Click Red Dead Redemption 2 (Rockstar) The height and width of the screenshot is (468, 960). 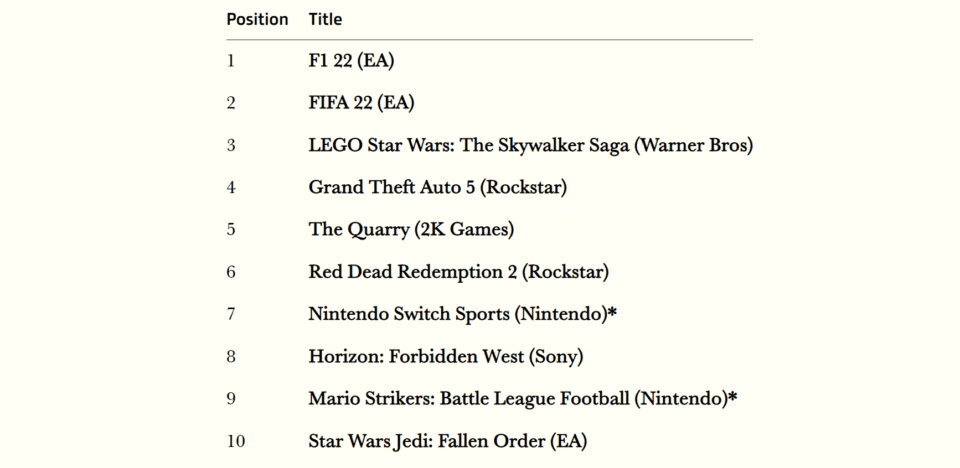(459, 272)
